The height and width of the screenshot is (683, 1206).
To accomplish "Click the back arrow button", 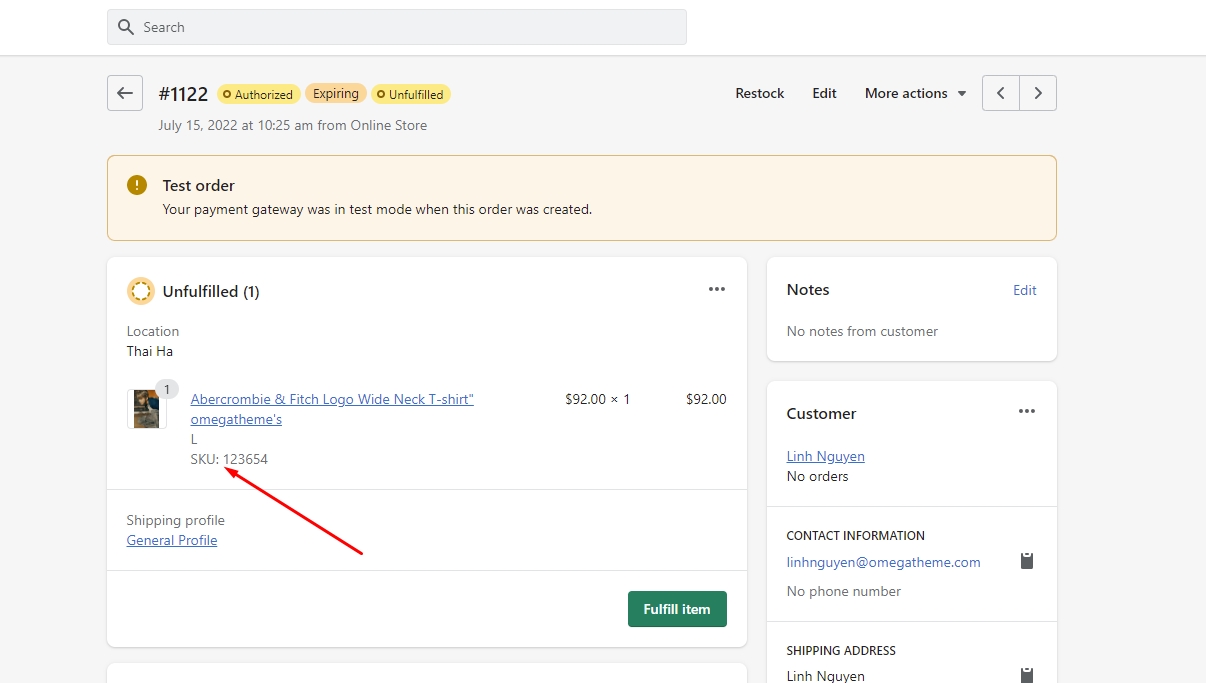I will 124,93.
